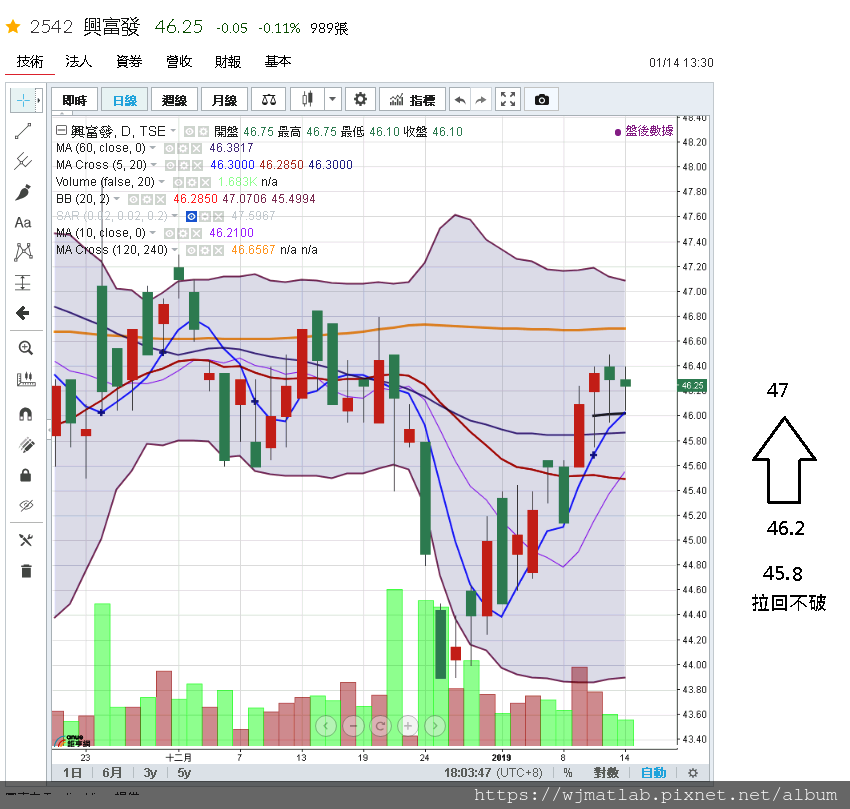
Task: Click the undo arrow
Action: click(460, 100)
